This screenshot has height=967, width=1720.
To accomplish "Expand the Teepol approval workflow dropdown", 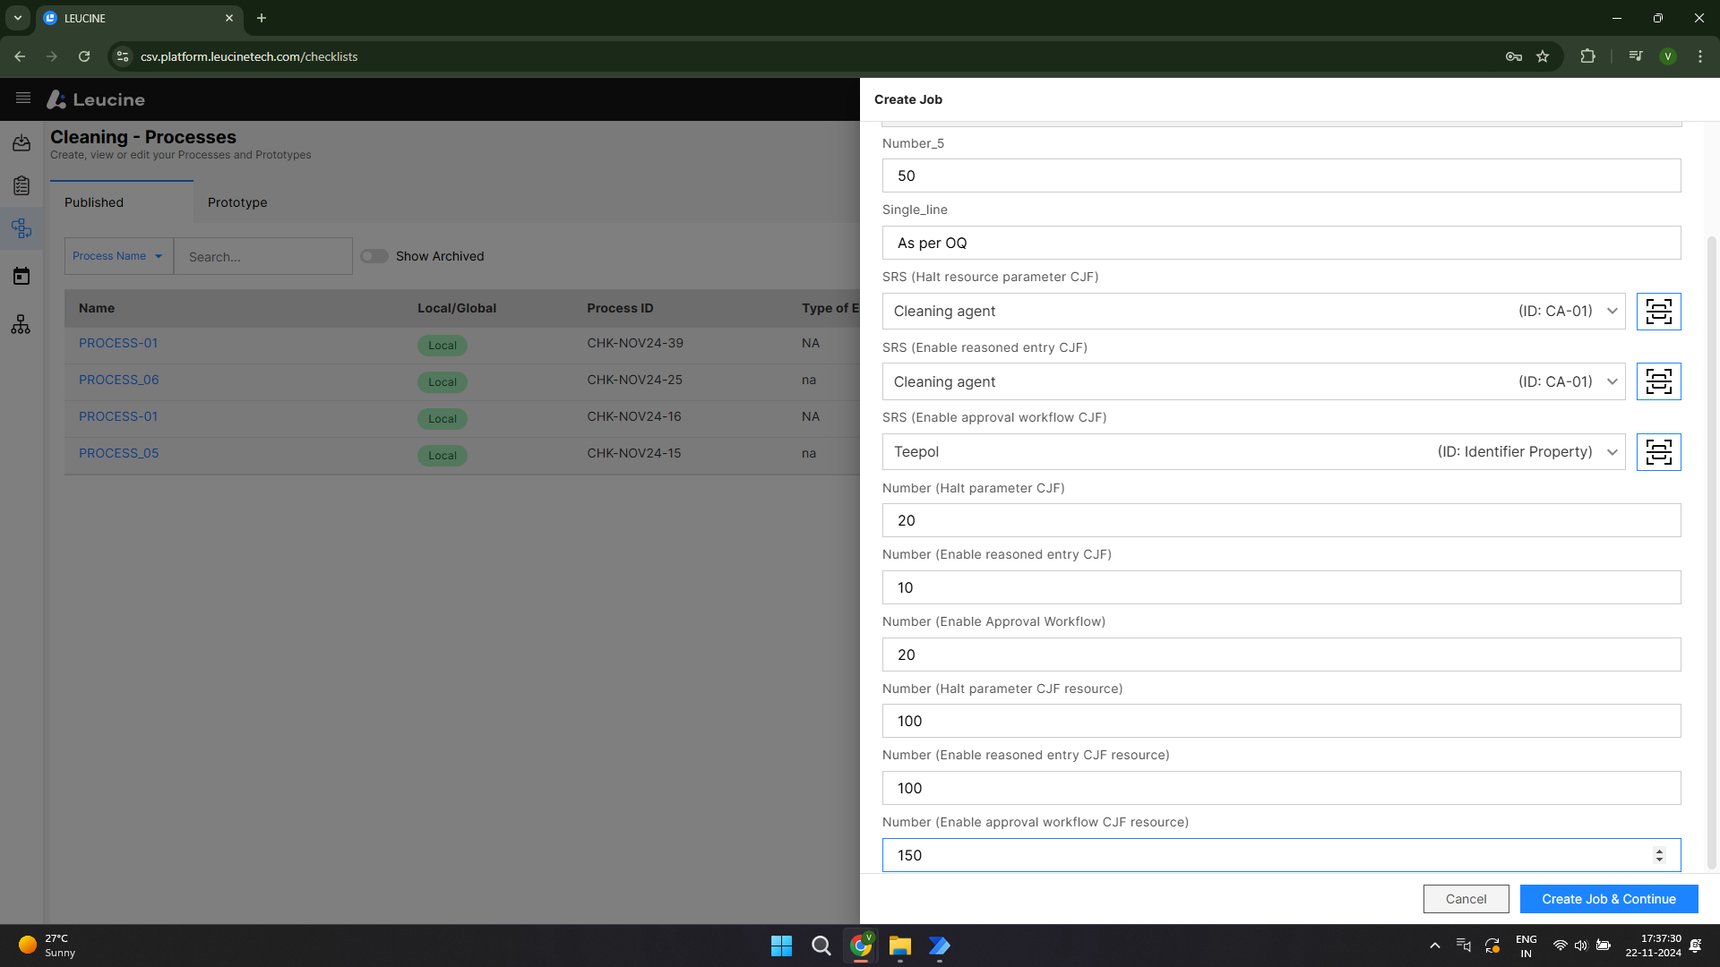I will (1612, 451).
